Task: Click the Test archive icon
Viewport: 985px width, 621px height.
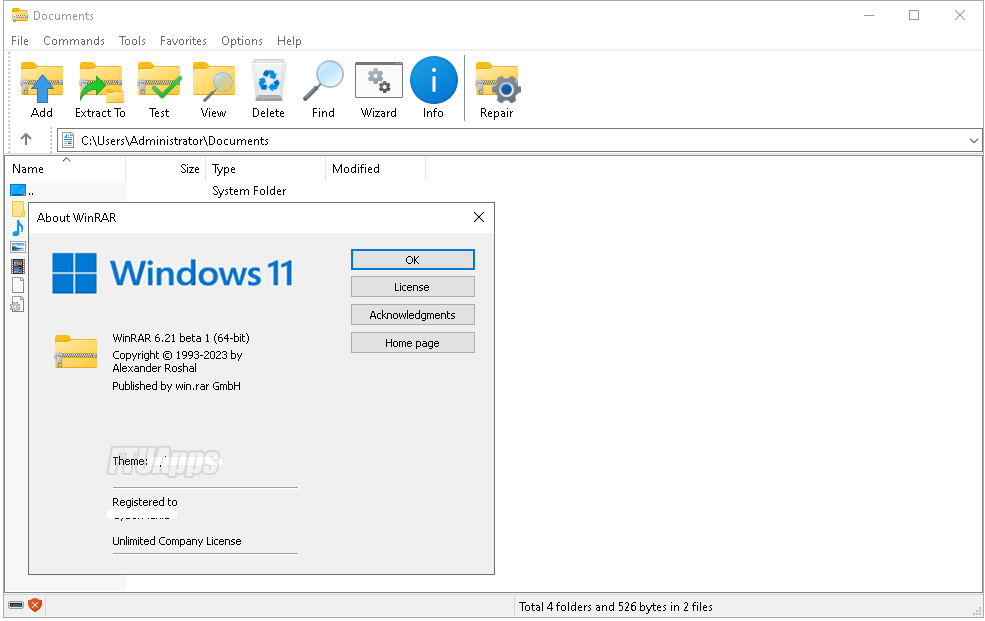Action: click(x=159, y=82)
